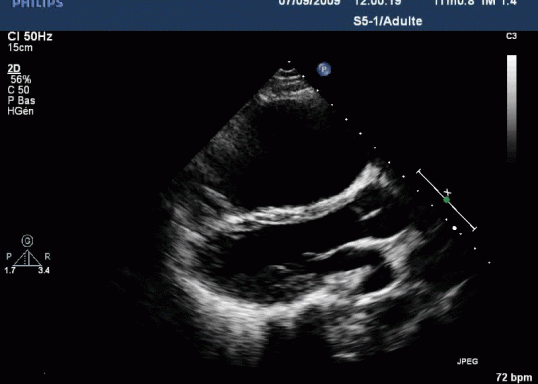Screen dimensions: 538x384
Task: Click the 15cm depth indicator
Action: click(x=20, y=48)
